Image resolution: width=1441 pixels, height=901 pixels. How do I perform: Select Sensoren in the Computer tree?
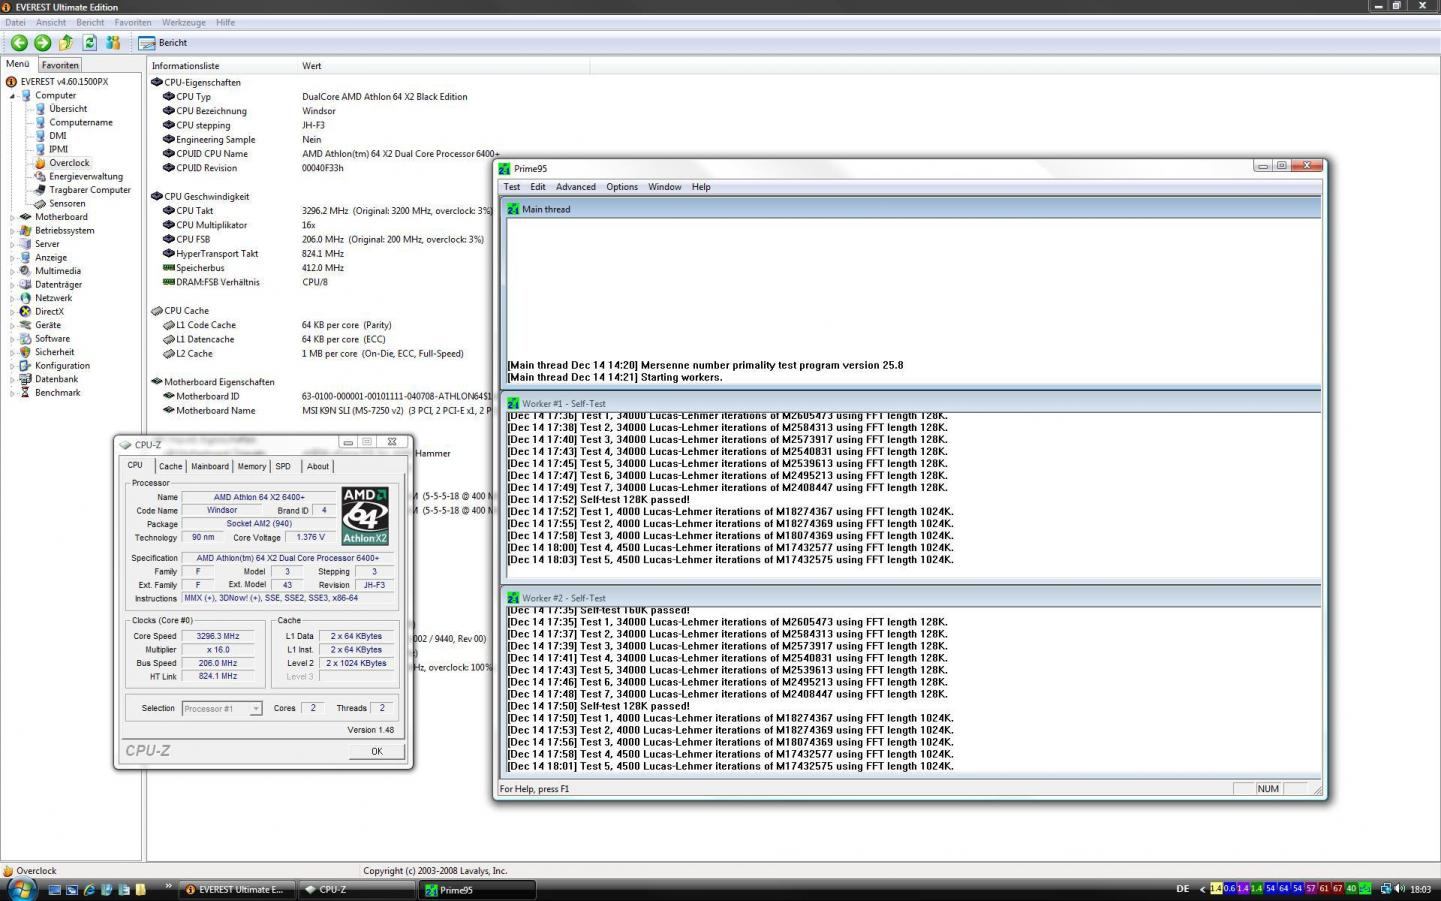[67, 203]
